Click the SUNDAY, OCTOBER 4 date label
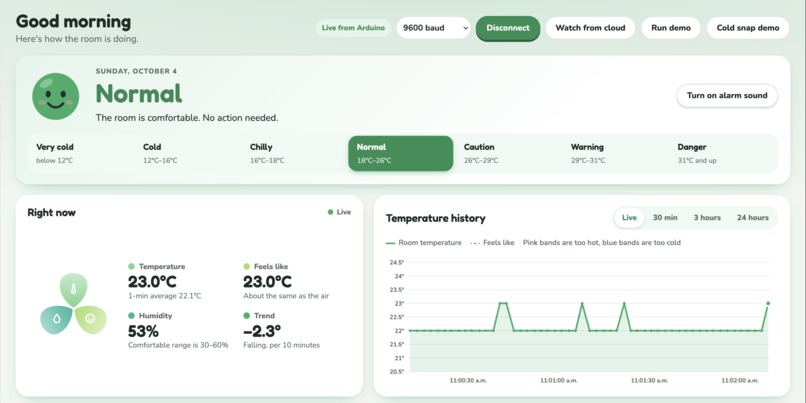 pos(136,71)
